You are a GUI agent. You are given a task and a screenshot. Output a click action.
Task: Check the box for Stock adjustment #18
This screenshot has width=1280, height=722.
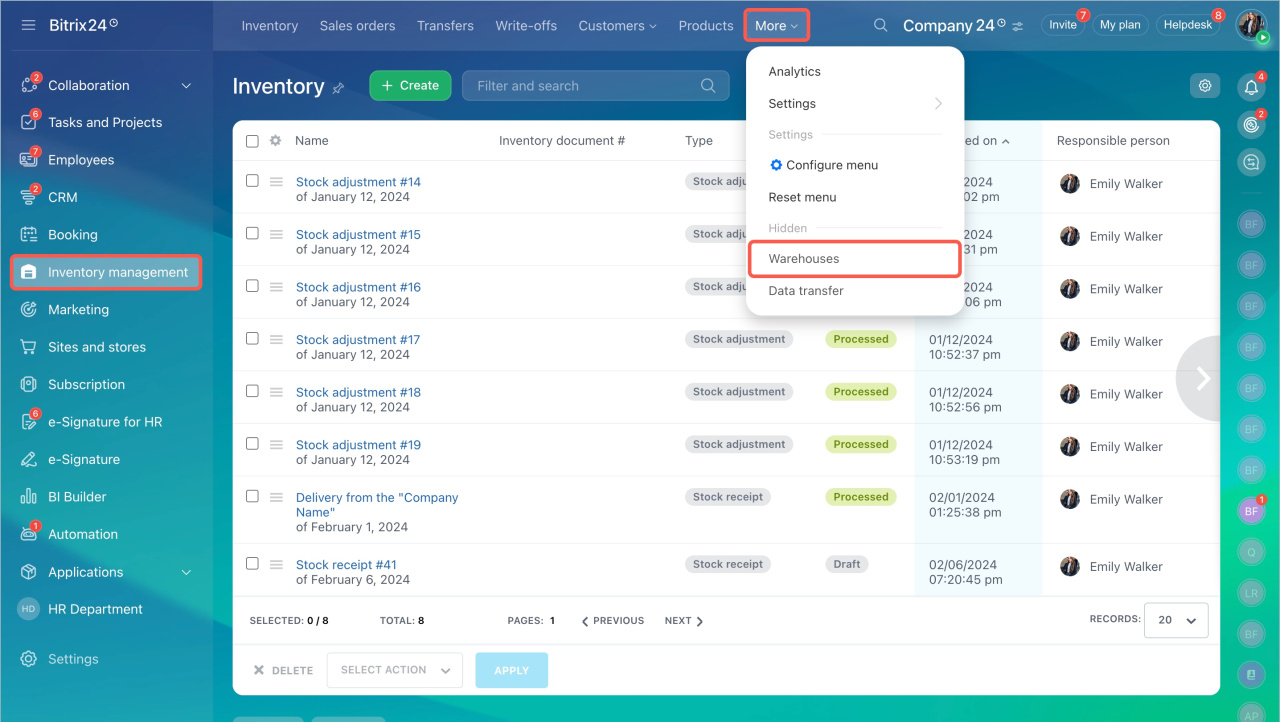pos(252,391)
